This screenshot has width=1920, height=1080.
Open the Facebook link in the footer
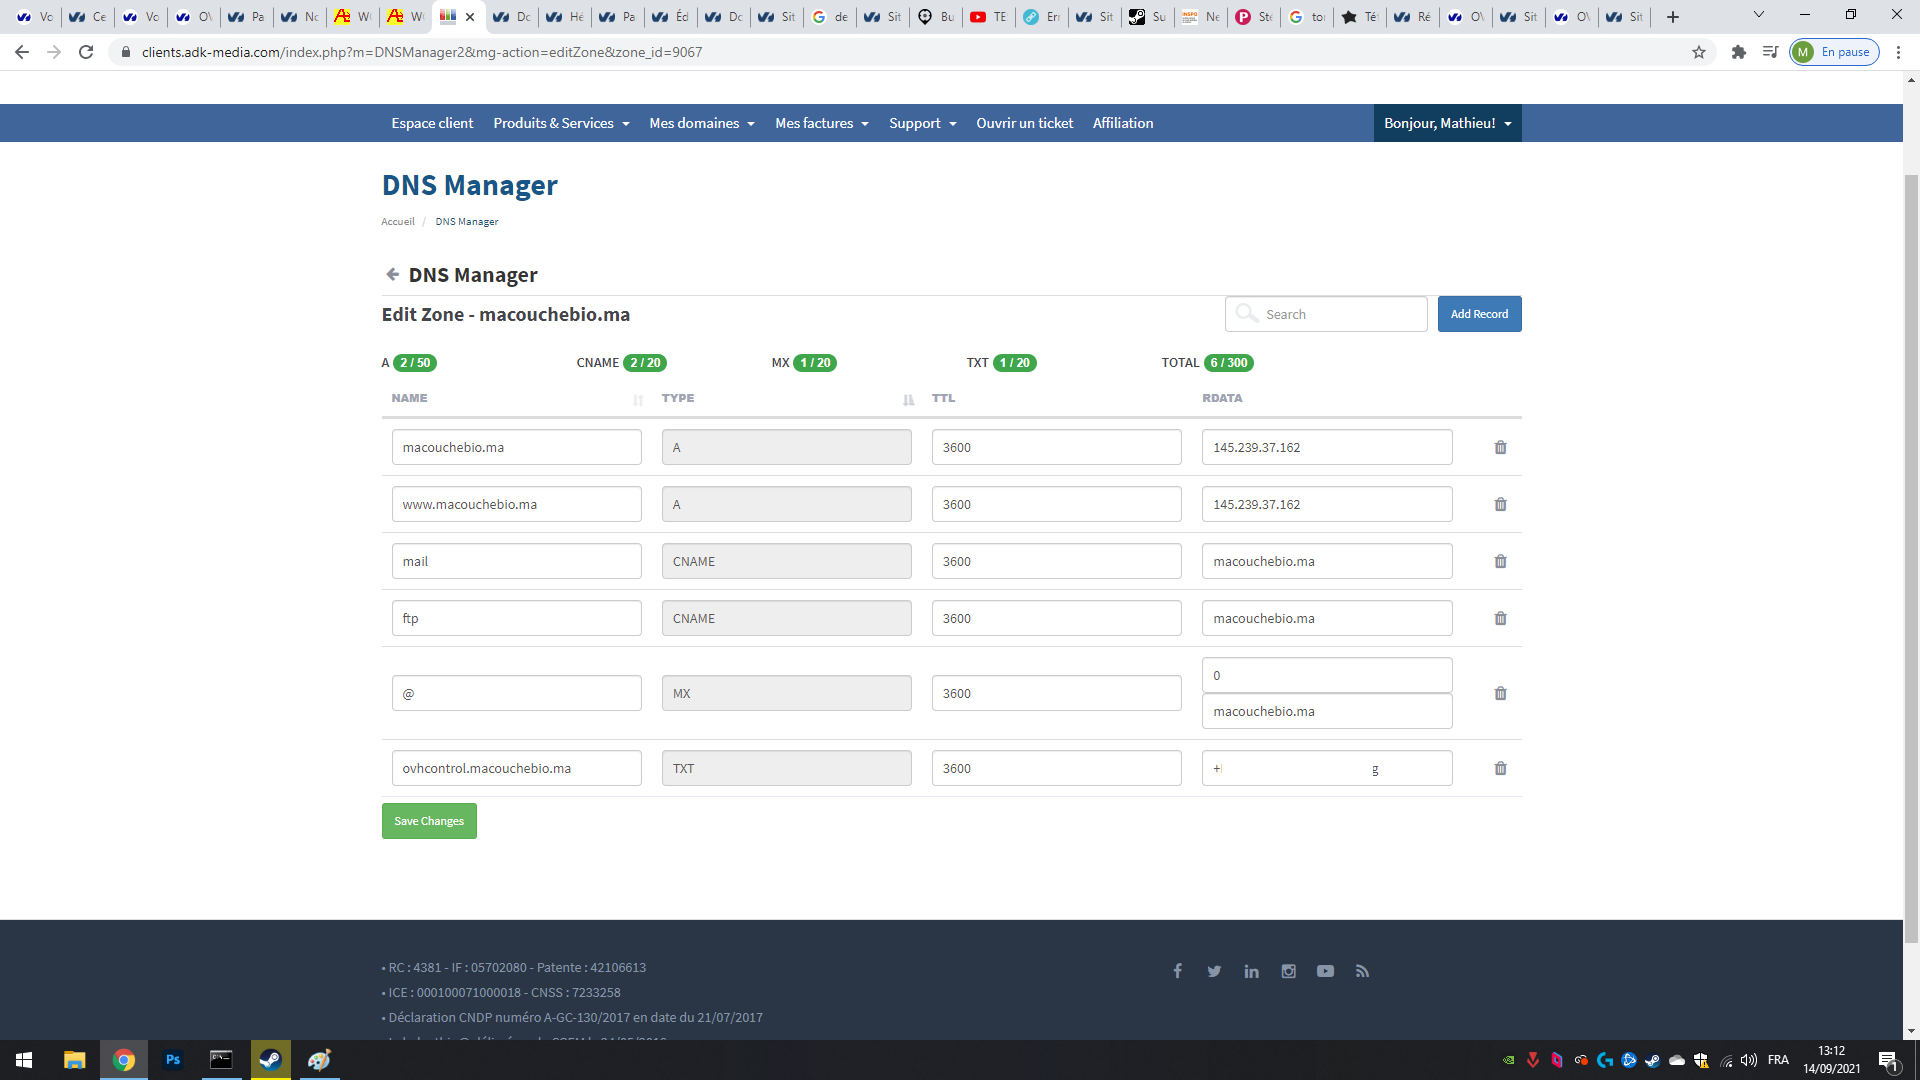coord(1178,971)
